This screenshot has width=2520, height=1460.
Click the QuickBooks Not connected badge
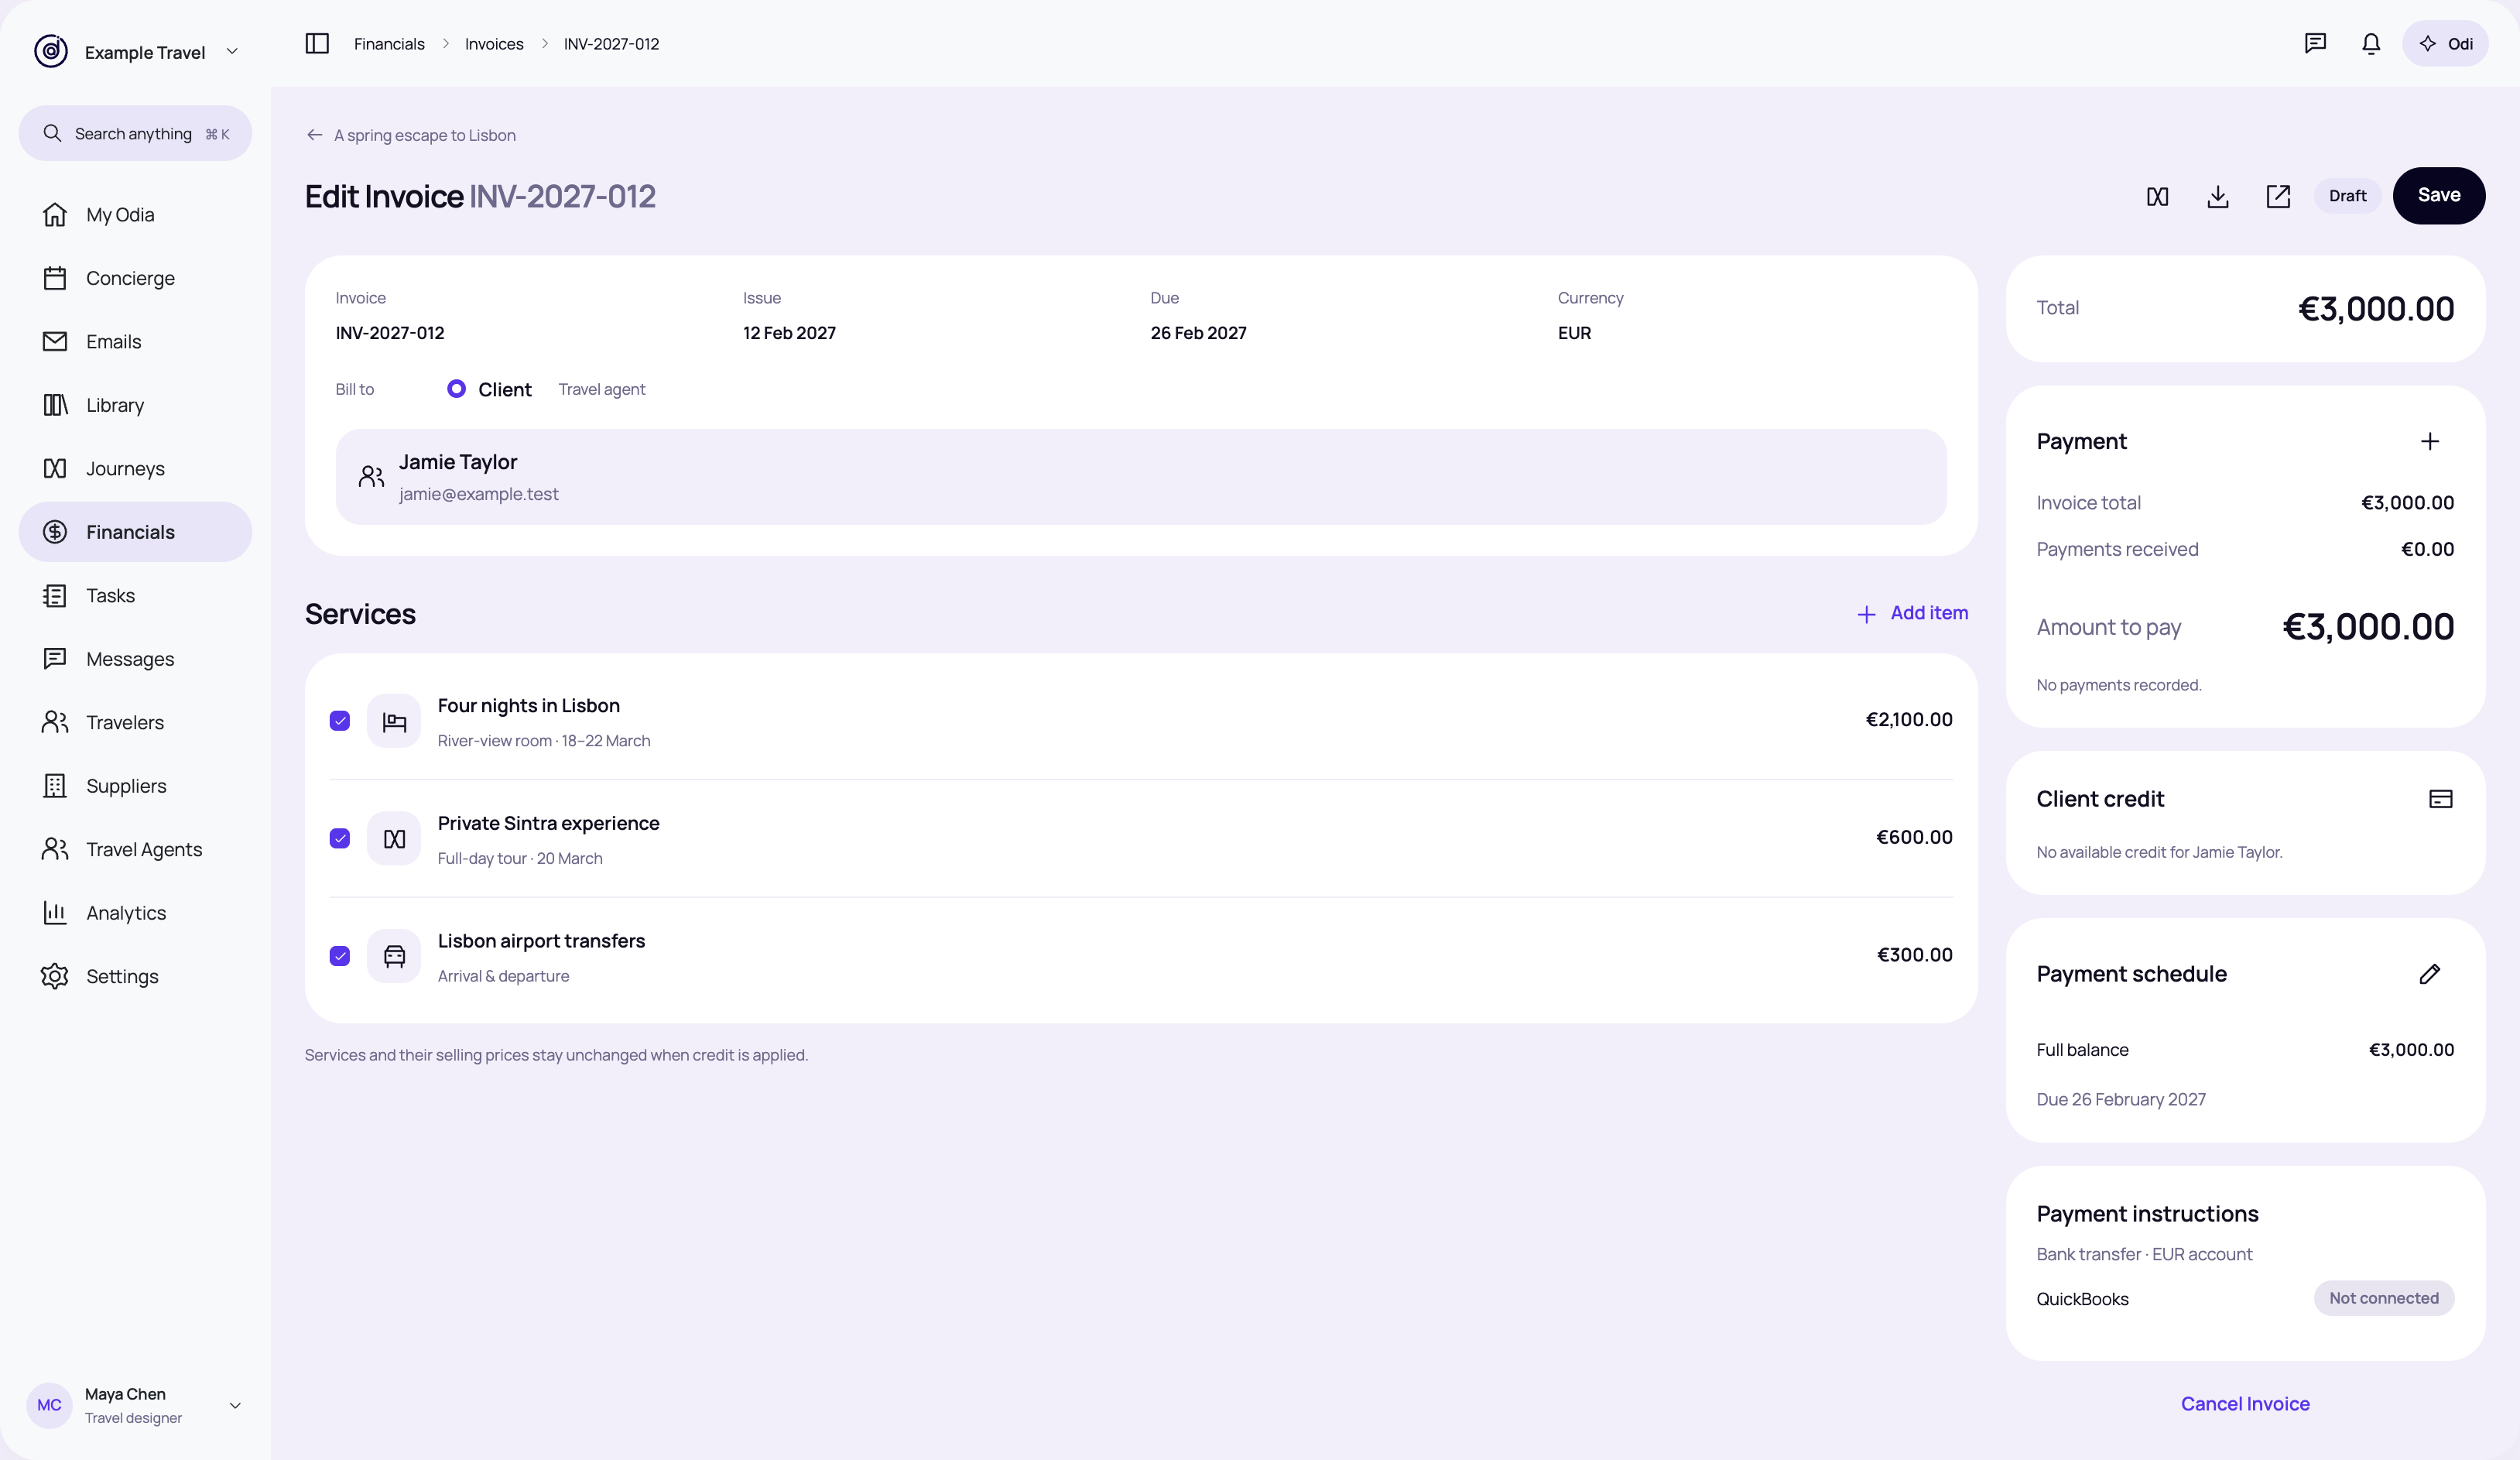[x=2383, y=1298]
